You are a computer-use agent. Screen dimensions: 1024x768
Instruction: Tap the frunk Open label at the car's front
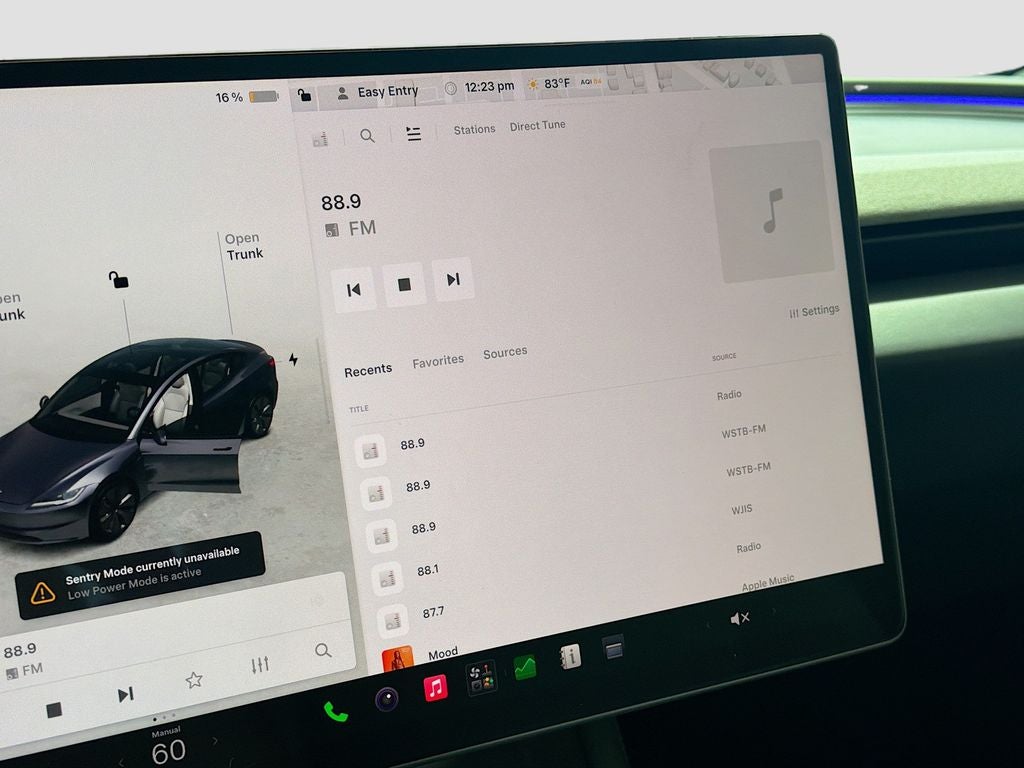point(11,306)
